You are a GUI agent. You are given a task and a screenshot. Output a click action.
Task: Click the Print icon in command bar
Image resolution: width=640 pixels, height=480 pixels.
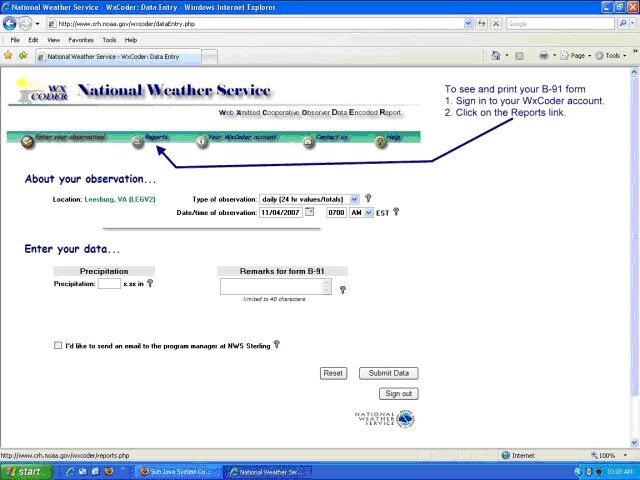(x=544, y=56)
